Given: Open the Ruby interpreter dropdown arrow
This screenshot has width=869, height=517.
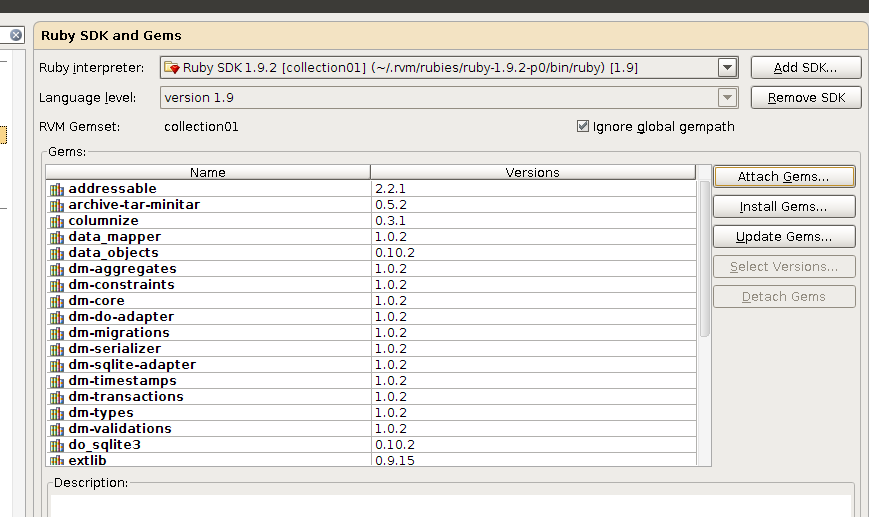Looking at the screenshot, I should [x=727, y=68].
